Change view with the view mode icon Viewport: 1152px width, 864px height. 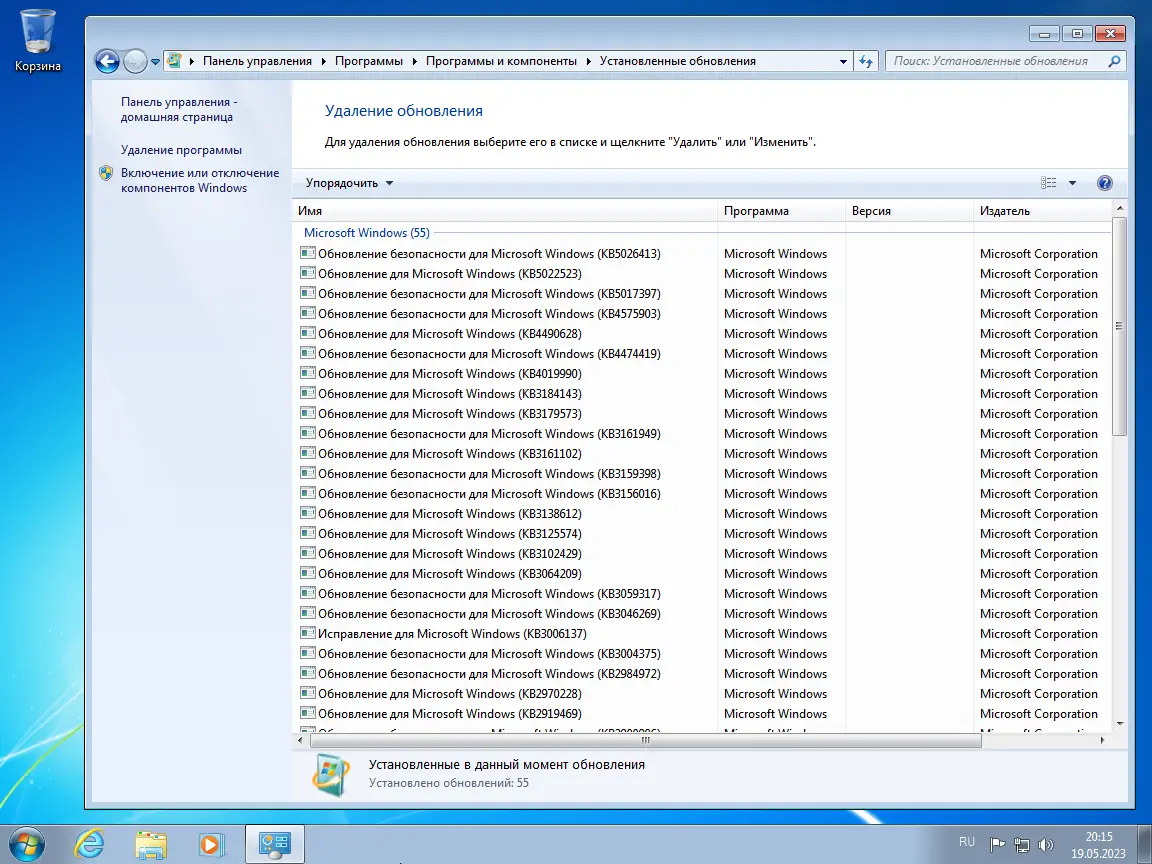click(x=1048, y=183)
